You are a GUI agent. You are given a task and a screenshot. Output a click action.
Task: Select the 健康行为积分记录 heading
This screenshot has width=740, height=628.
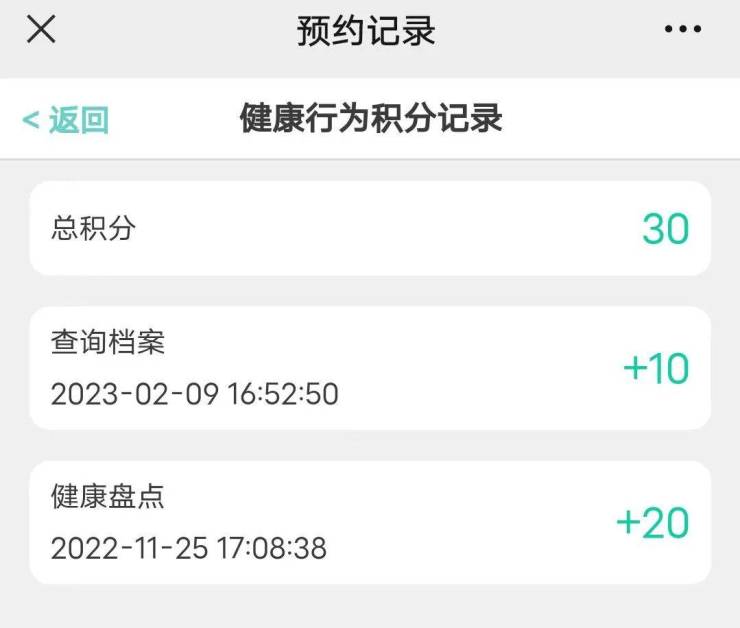pos(371,119)
